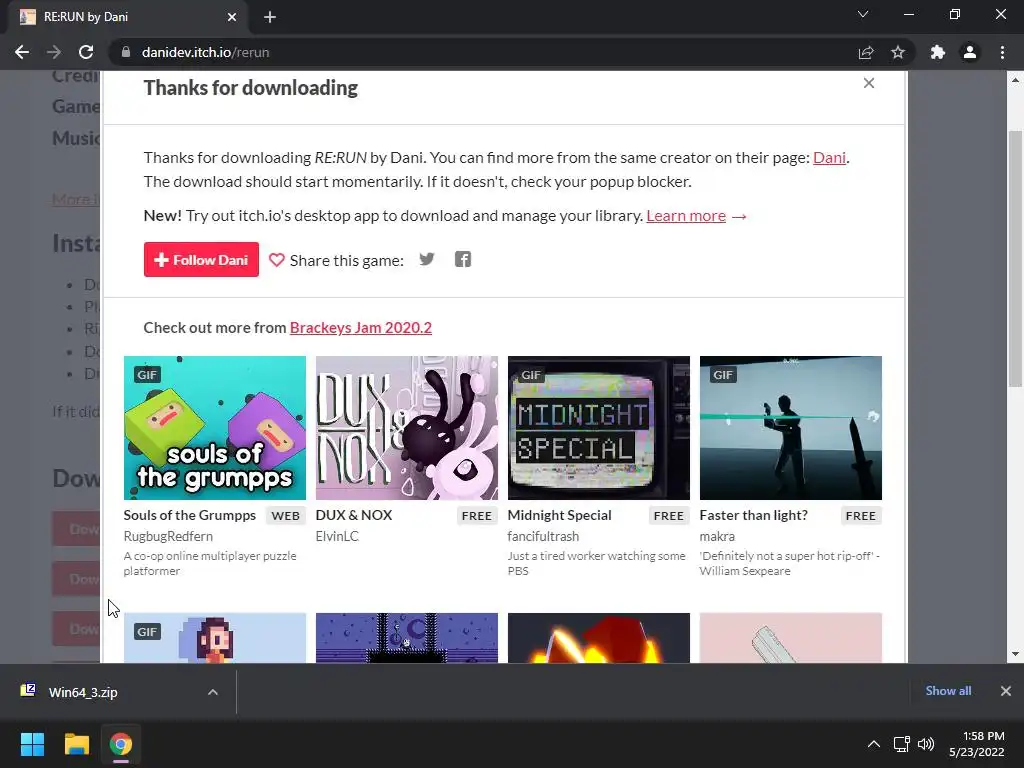Viewport: 1024px width, 768px height.
Task: Open Faster than light? thumbnail
Action: pyautogui.click(x=791, y=428)
